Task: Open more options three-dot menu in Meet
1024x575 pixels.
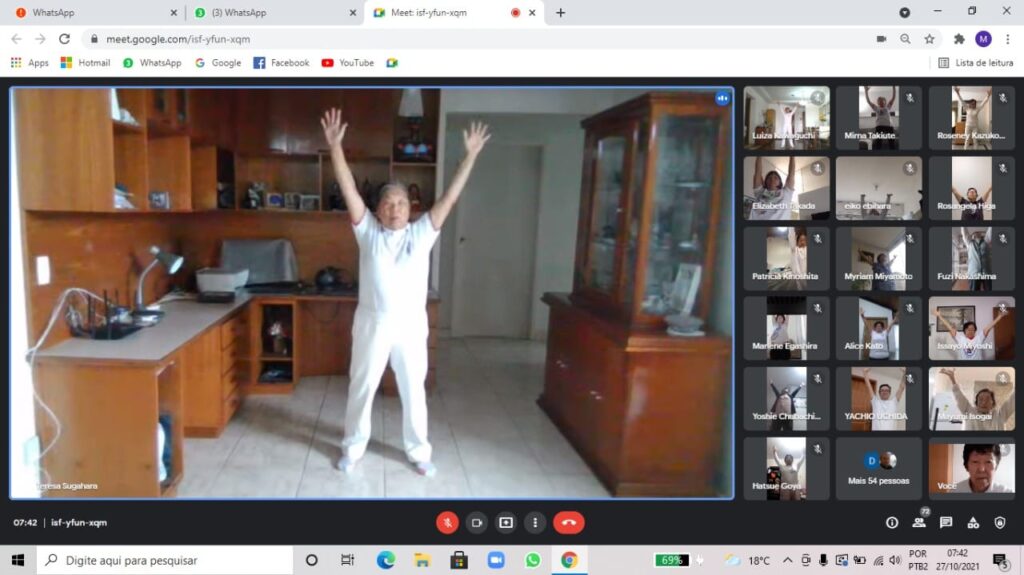Action: [x=536, y=522]
